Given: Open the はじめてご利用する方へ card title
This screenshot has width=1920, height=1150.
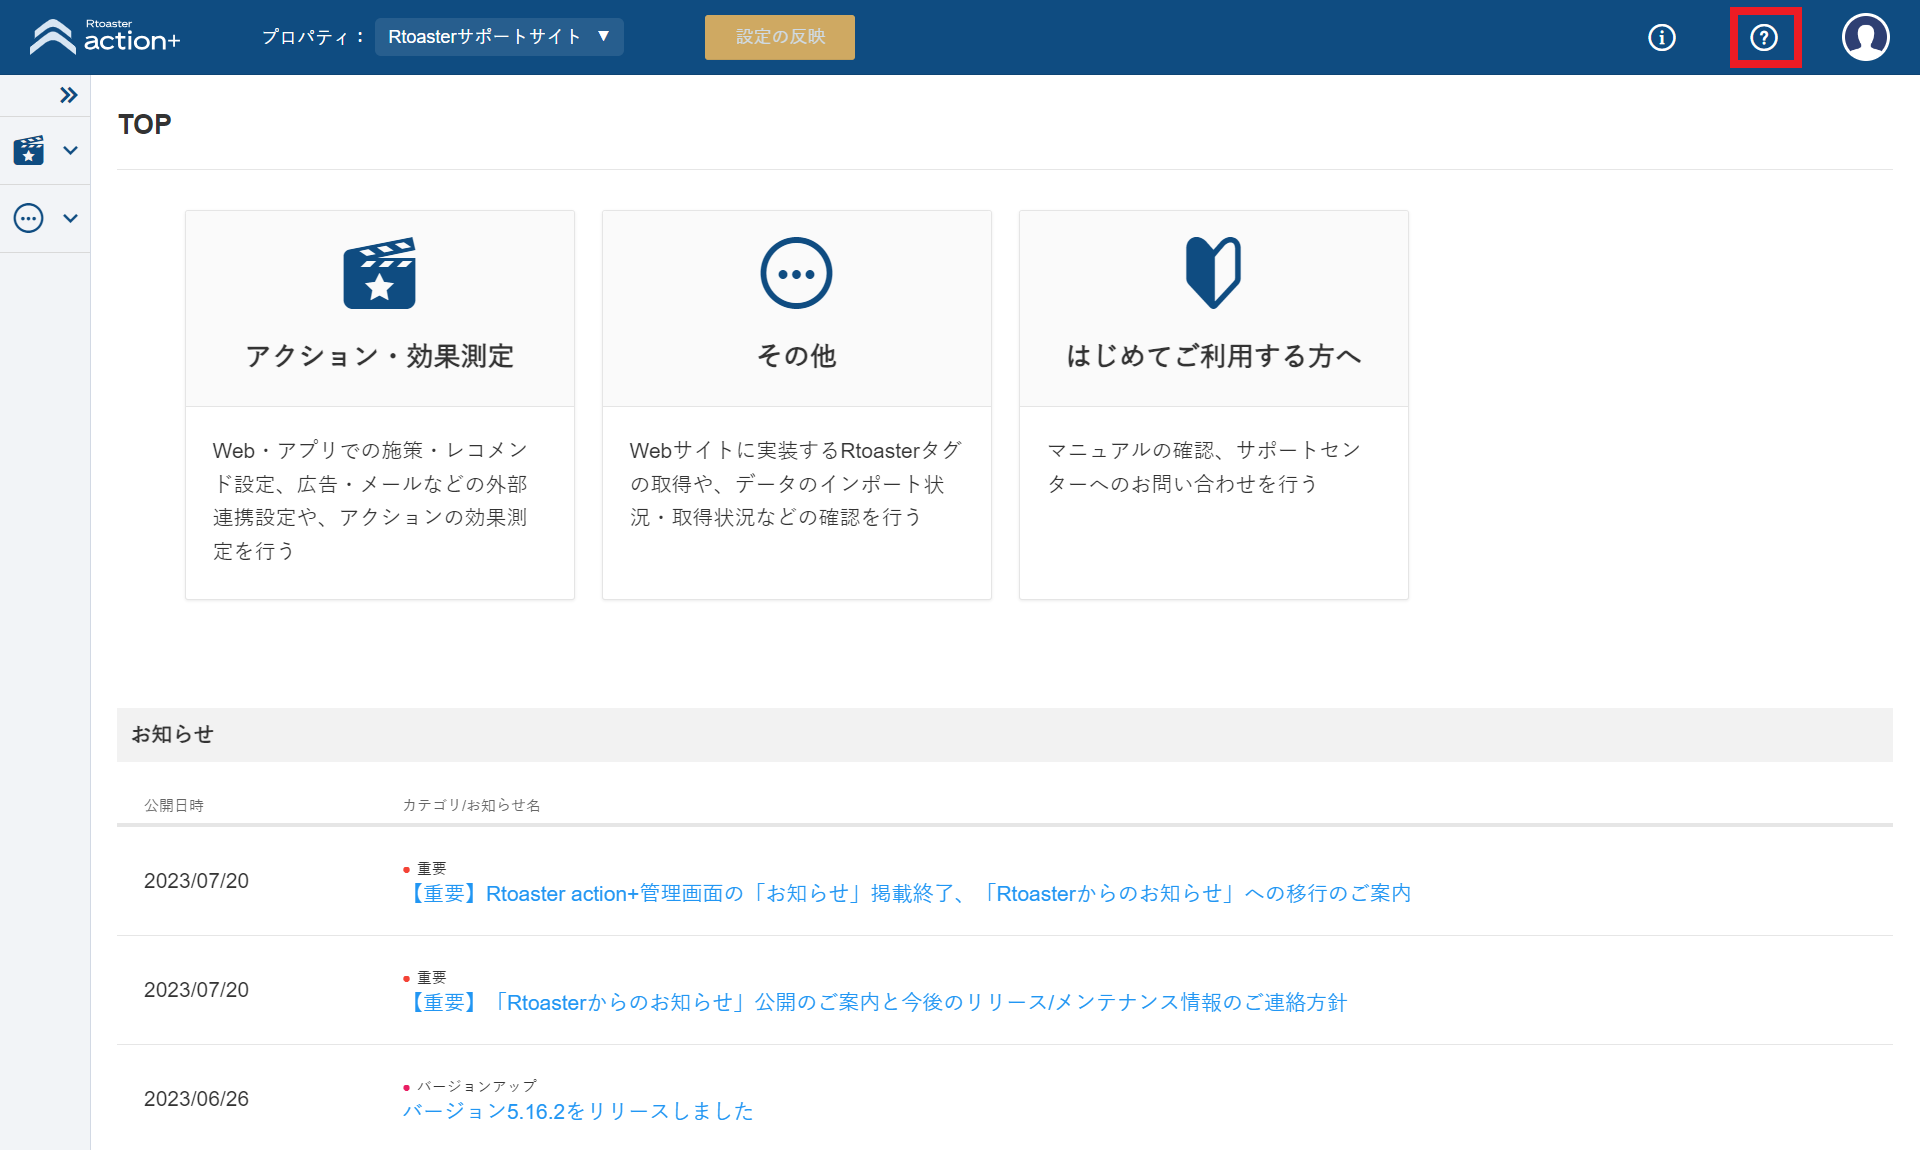Looking at the screenshot, I should coord(1214,356).
